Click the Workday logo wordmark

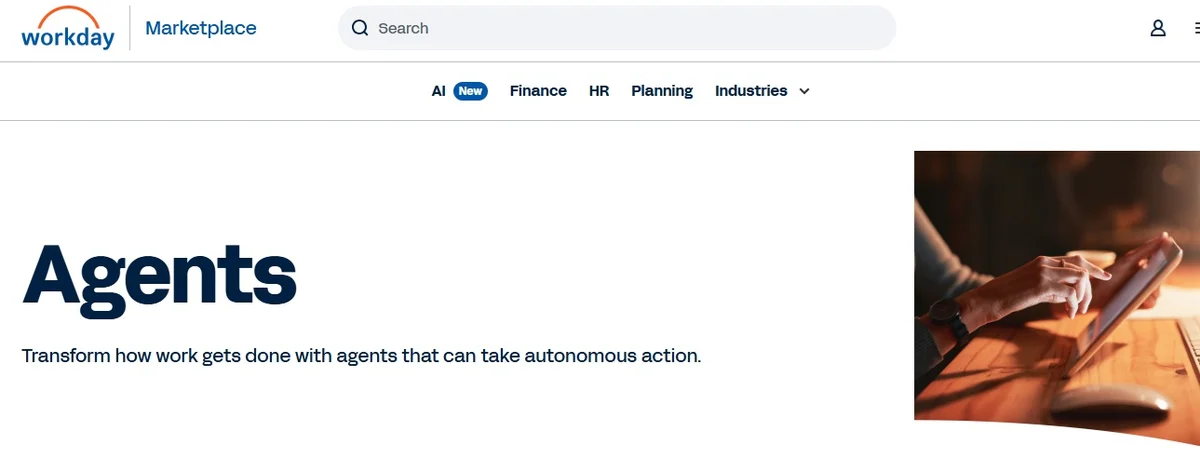pyautogui.click(x=68, y=37)
